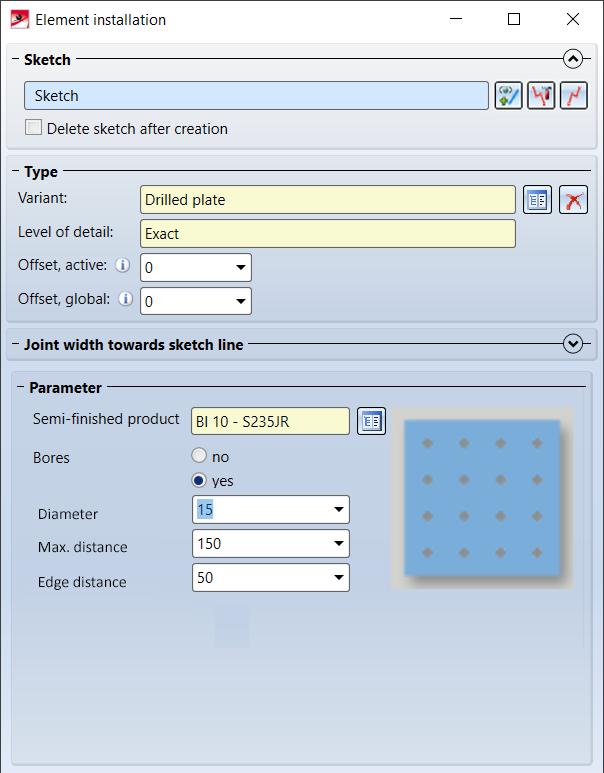This screenshot has width=604, height=773.
Task: Open the variant catalogue icon beside Drilled plate
Action: click(537, 200)
